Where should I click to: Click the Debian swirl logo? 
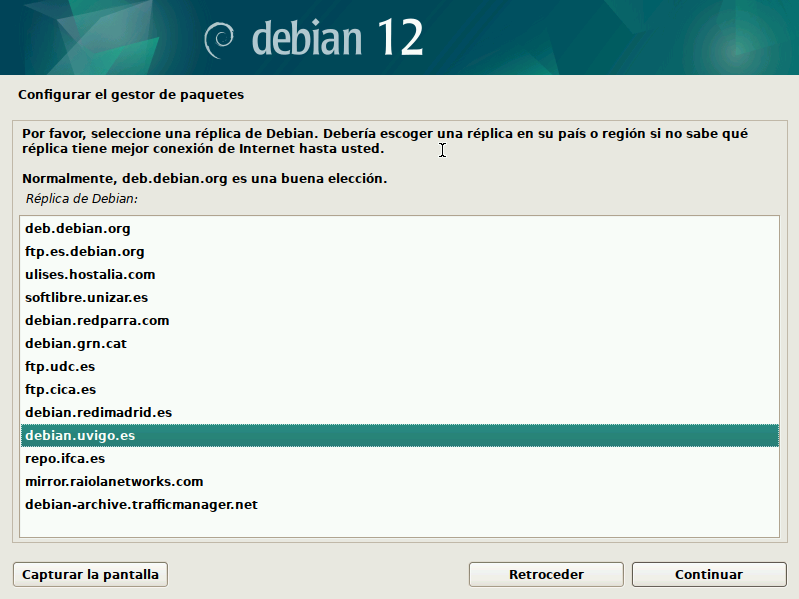click(x=218, y=39)
